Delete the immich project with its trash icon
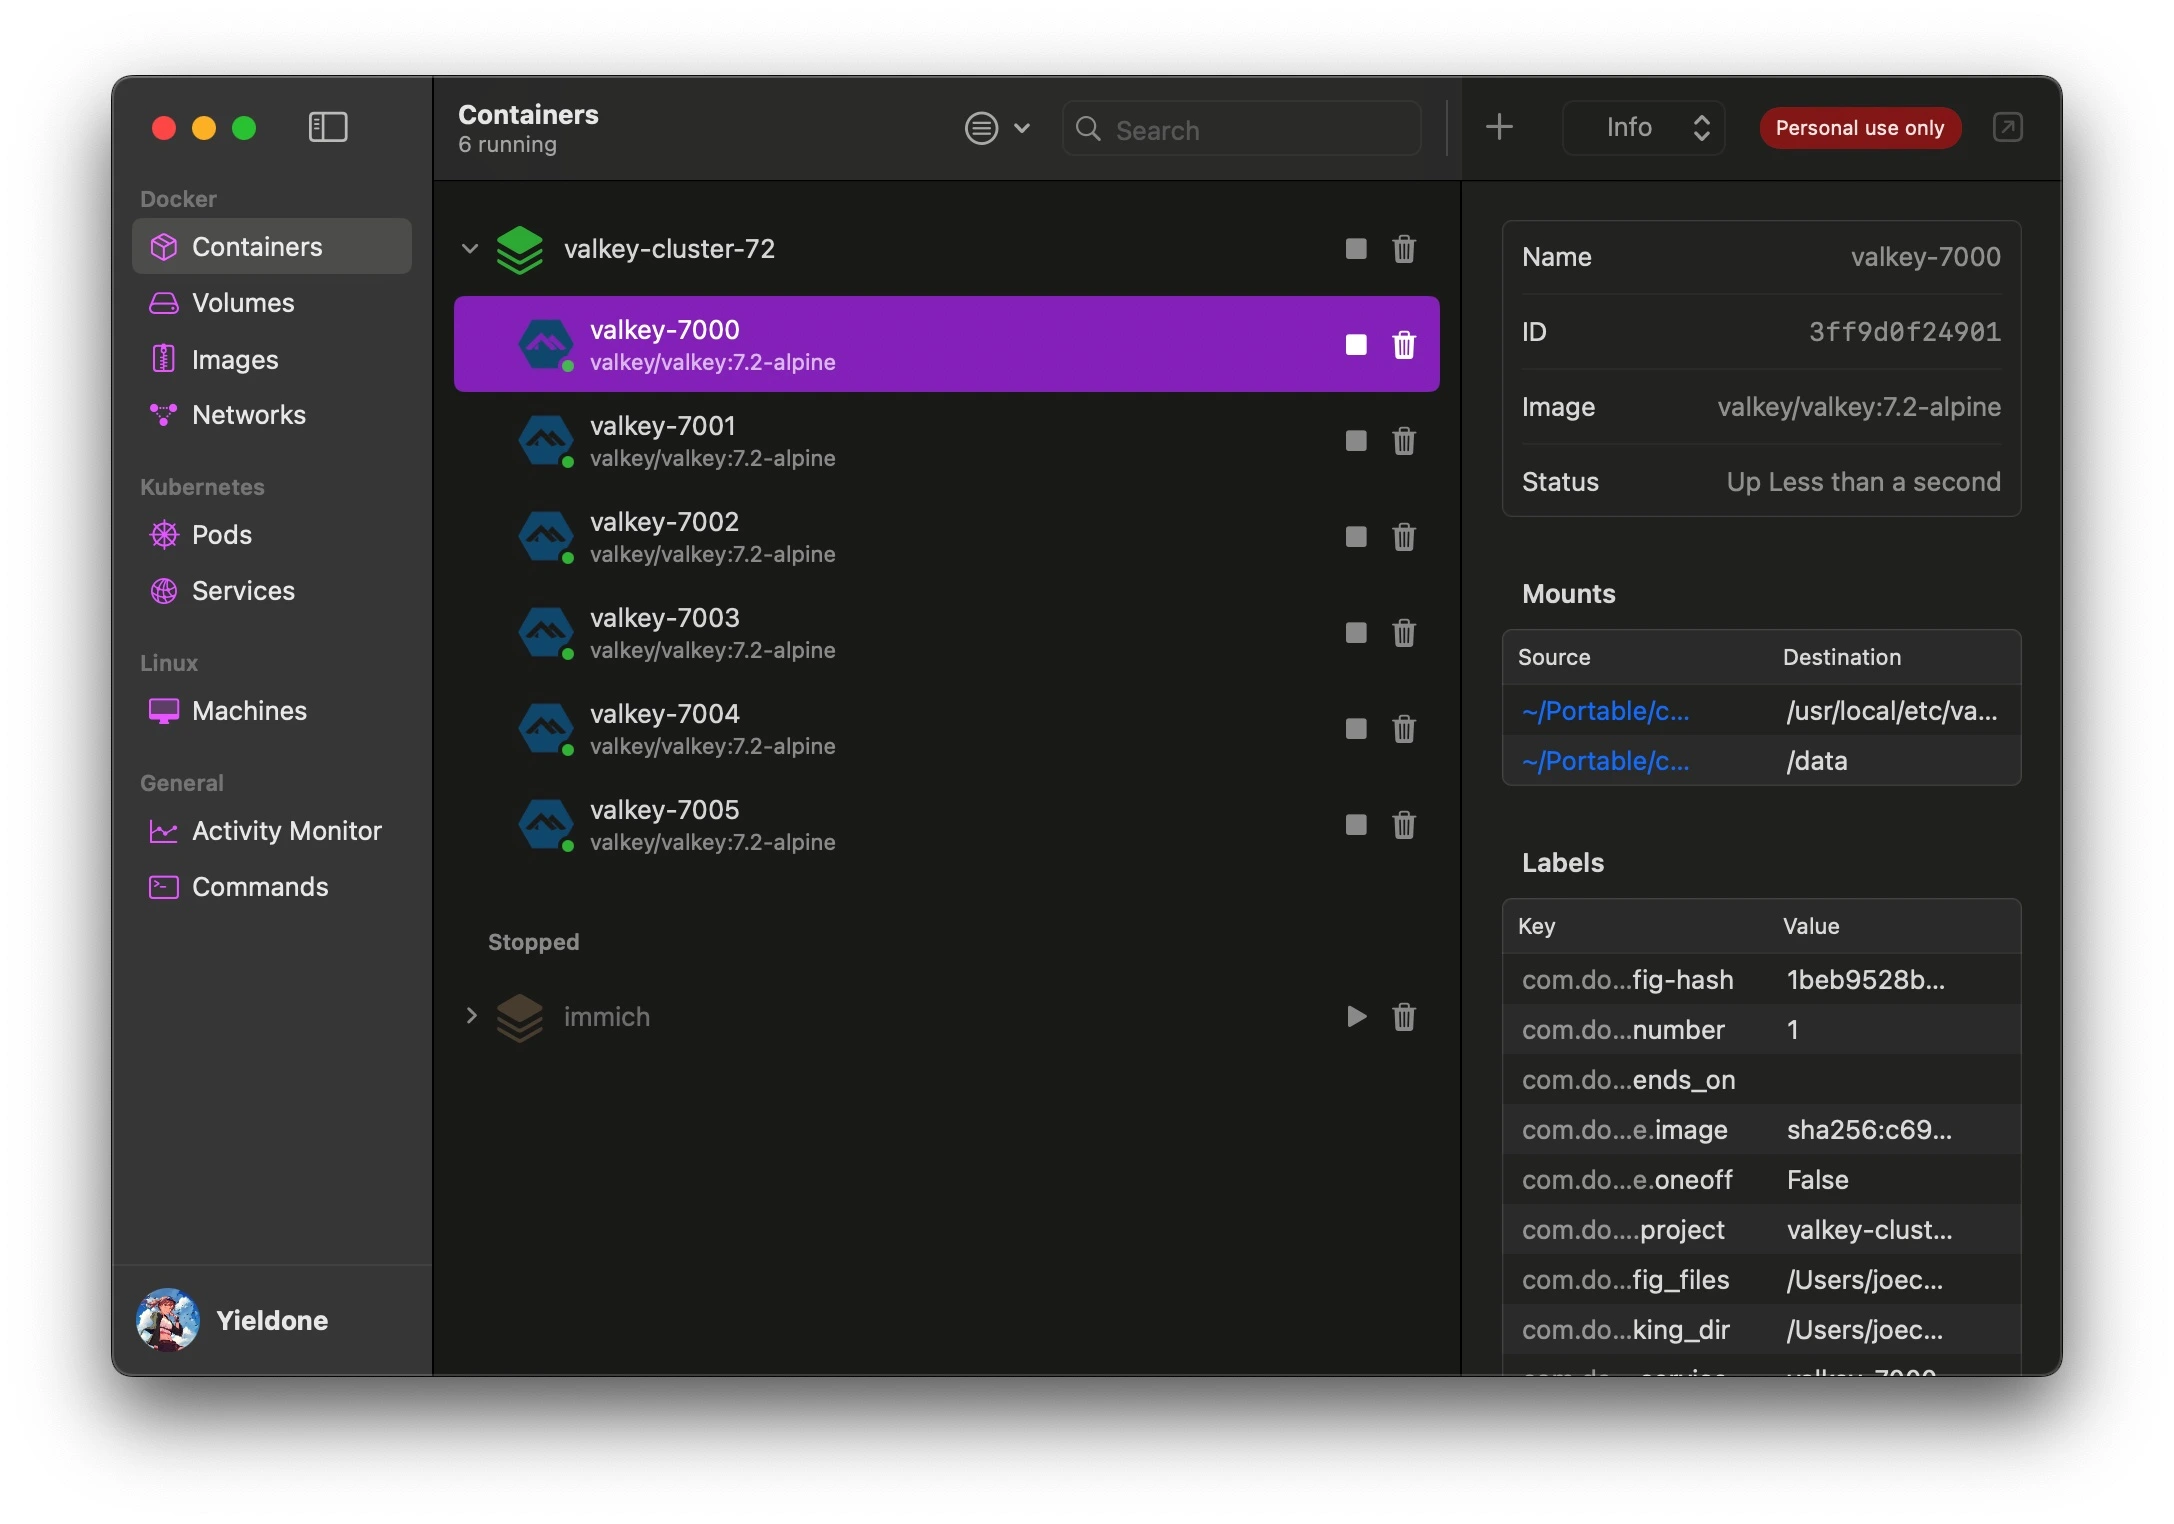2174x1524 pixels. click(x=1403, y=1017)
